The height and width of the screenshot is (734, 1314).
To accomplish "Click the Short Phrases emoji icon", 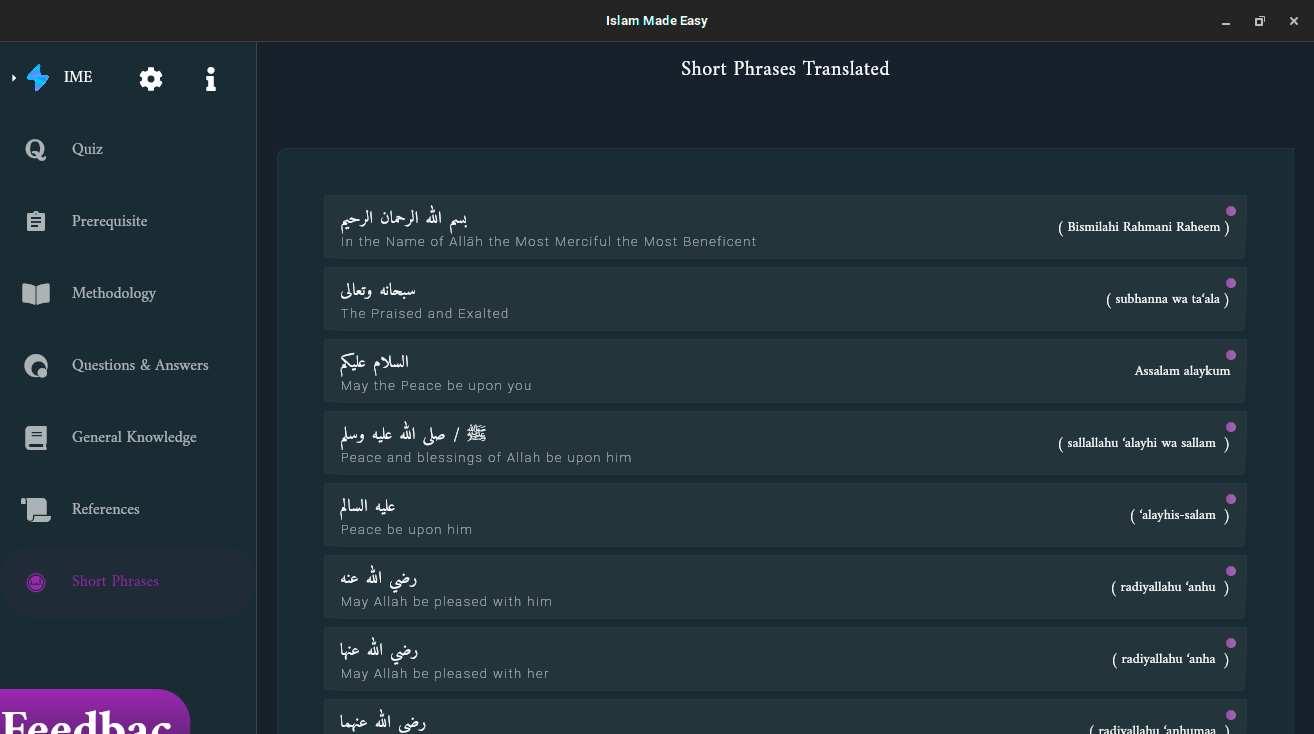I will (x=35, y=581).
